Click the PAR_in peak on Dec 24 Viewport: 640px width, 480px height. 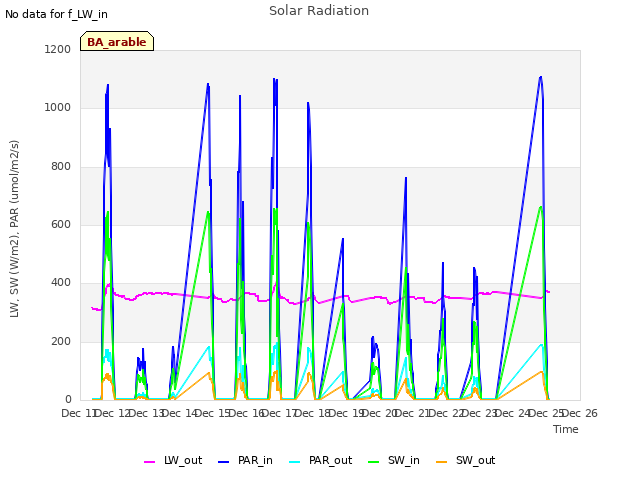point(541,77)
